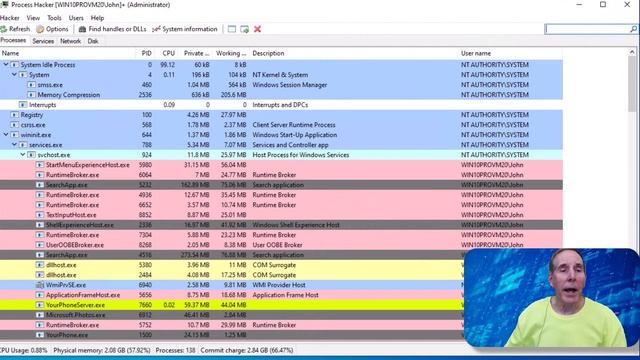Click the YourPhoneServer.exe icon

pos(40,305)
